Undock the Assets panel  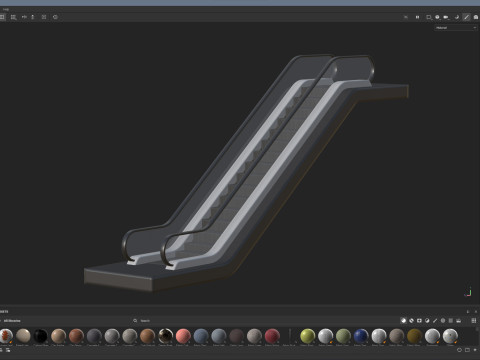pos(468,312)
